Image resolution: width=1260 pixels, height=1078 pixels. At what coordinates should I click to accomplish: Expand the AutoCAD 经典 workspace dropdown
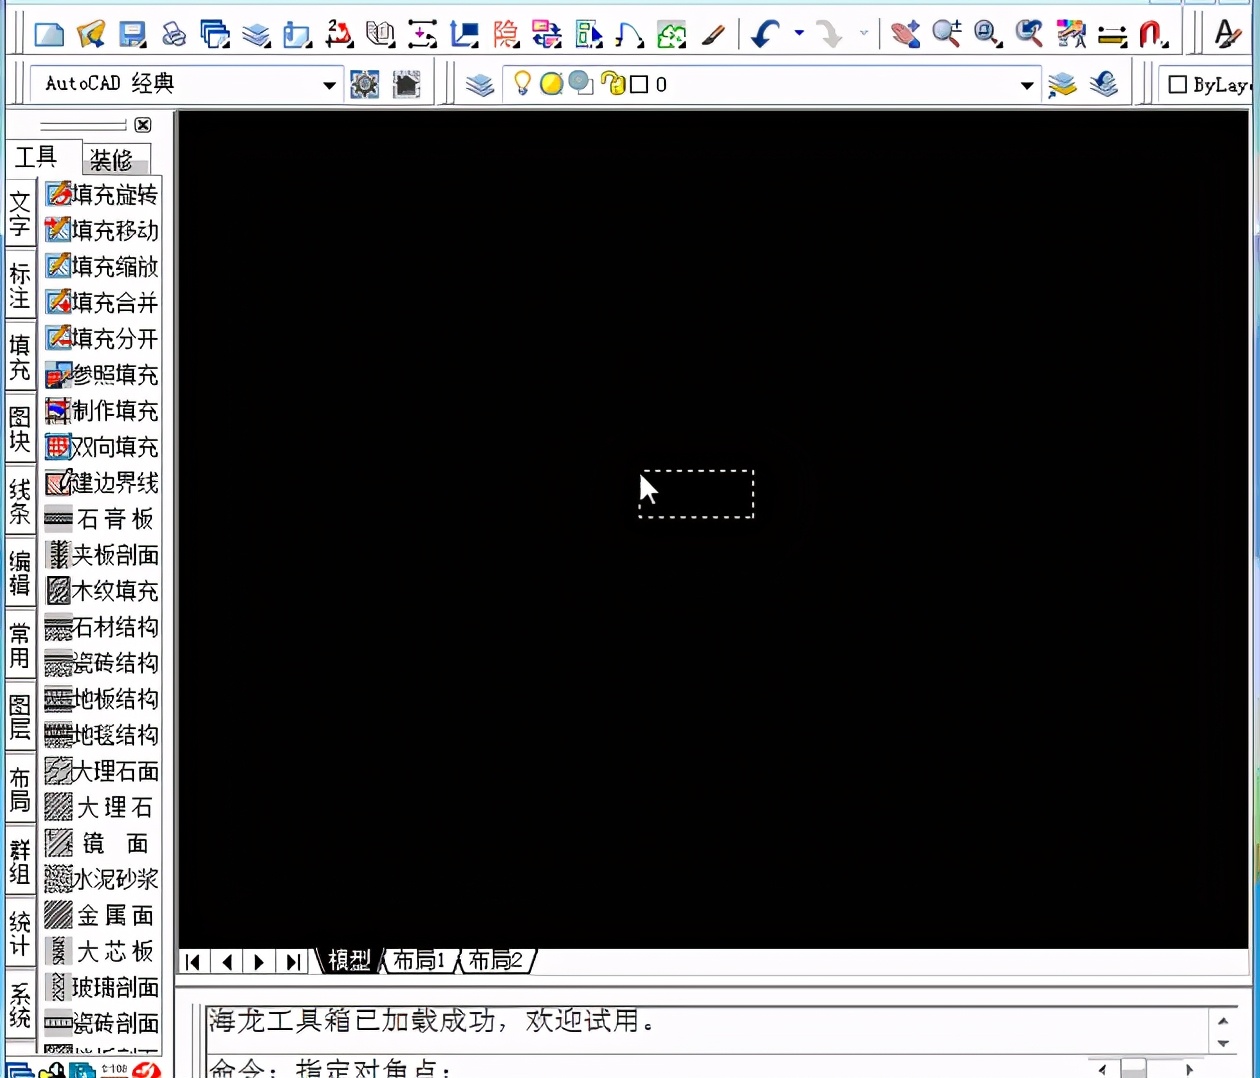329,85
